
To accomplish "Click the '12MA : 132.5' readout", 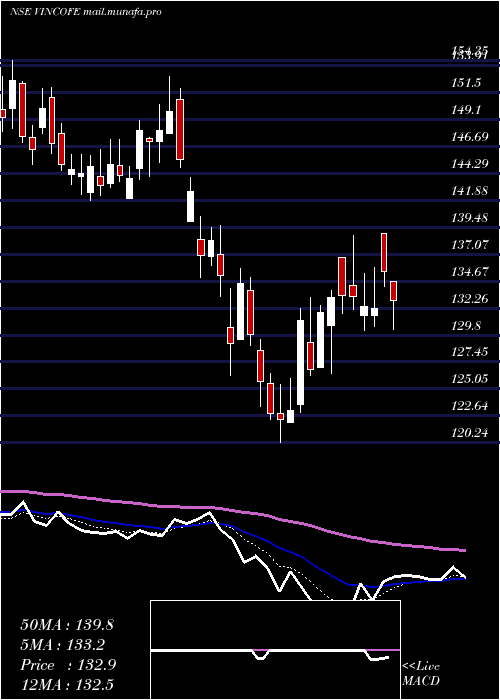I will (67, 685).
